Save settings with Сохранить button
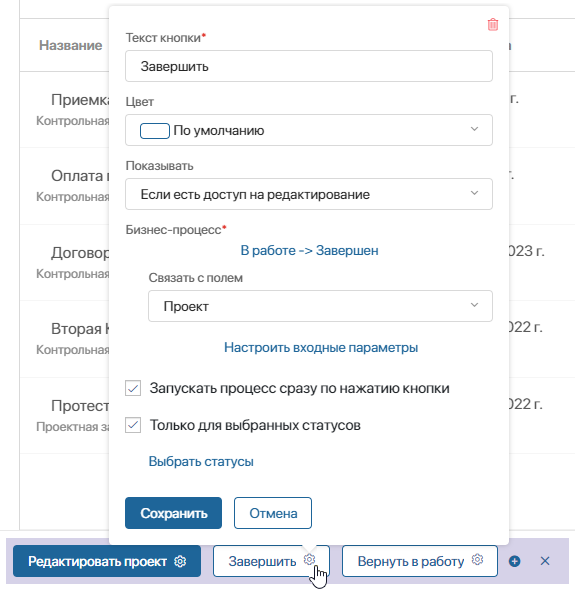 tap(174, 513)
